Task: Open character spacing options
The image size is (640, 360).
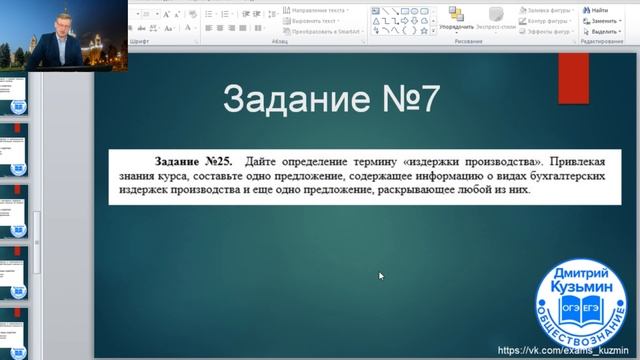Action: coord(153,28)
